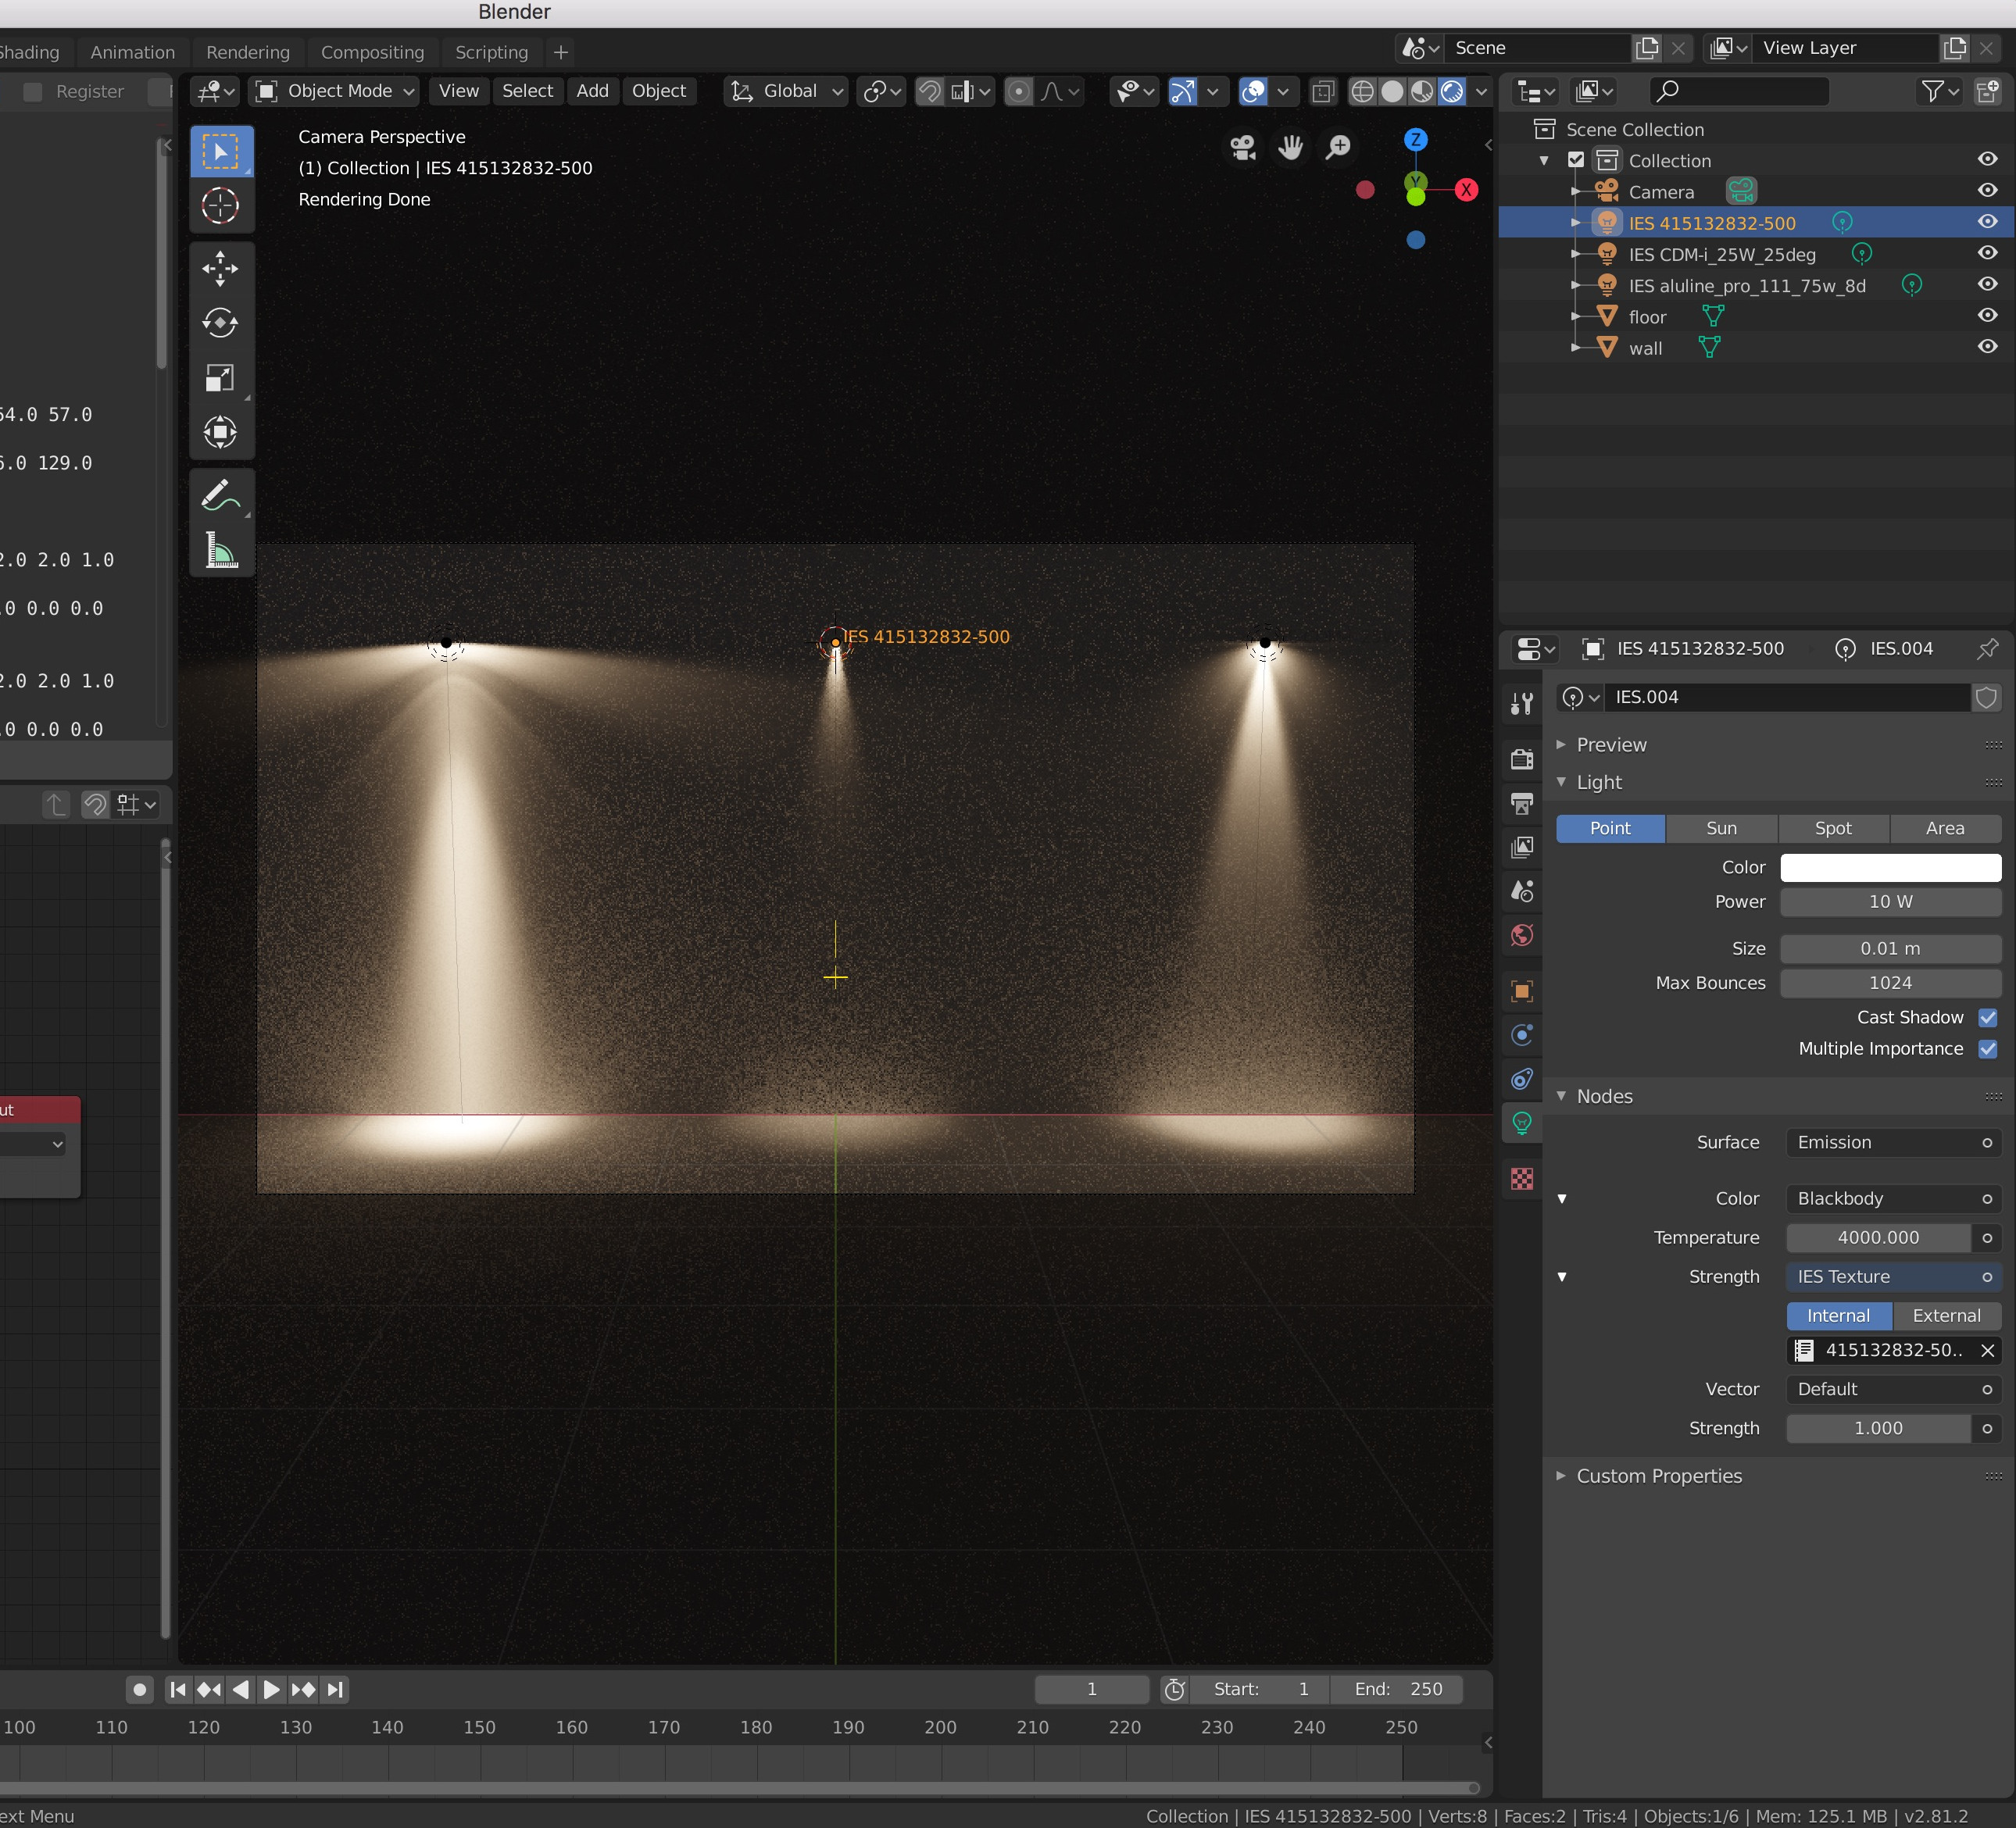The width and height of the screenshot is (2016, 1828).
Task: Open the Render properties tab icon
Action: pos(1522,759)
